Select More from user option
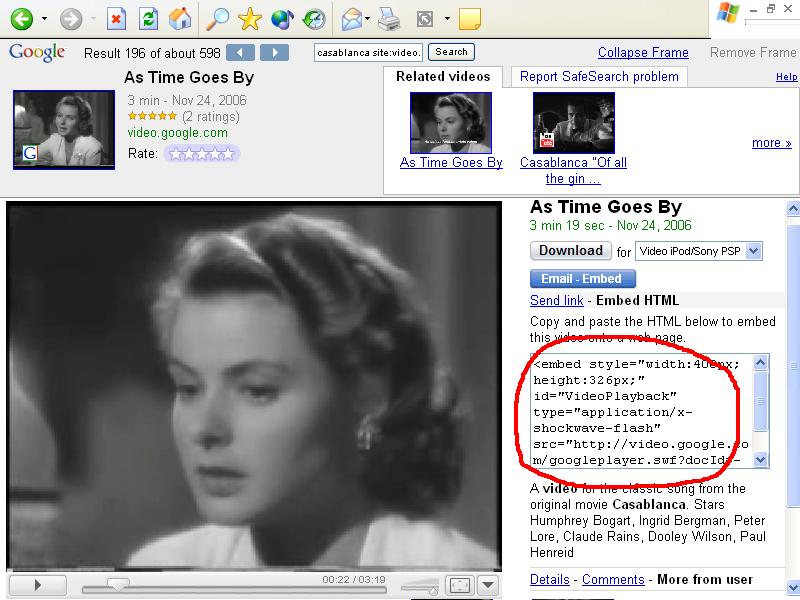 [705, 580]
